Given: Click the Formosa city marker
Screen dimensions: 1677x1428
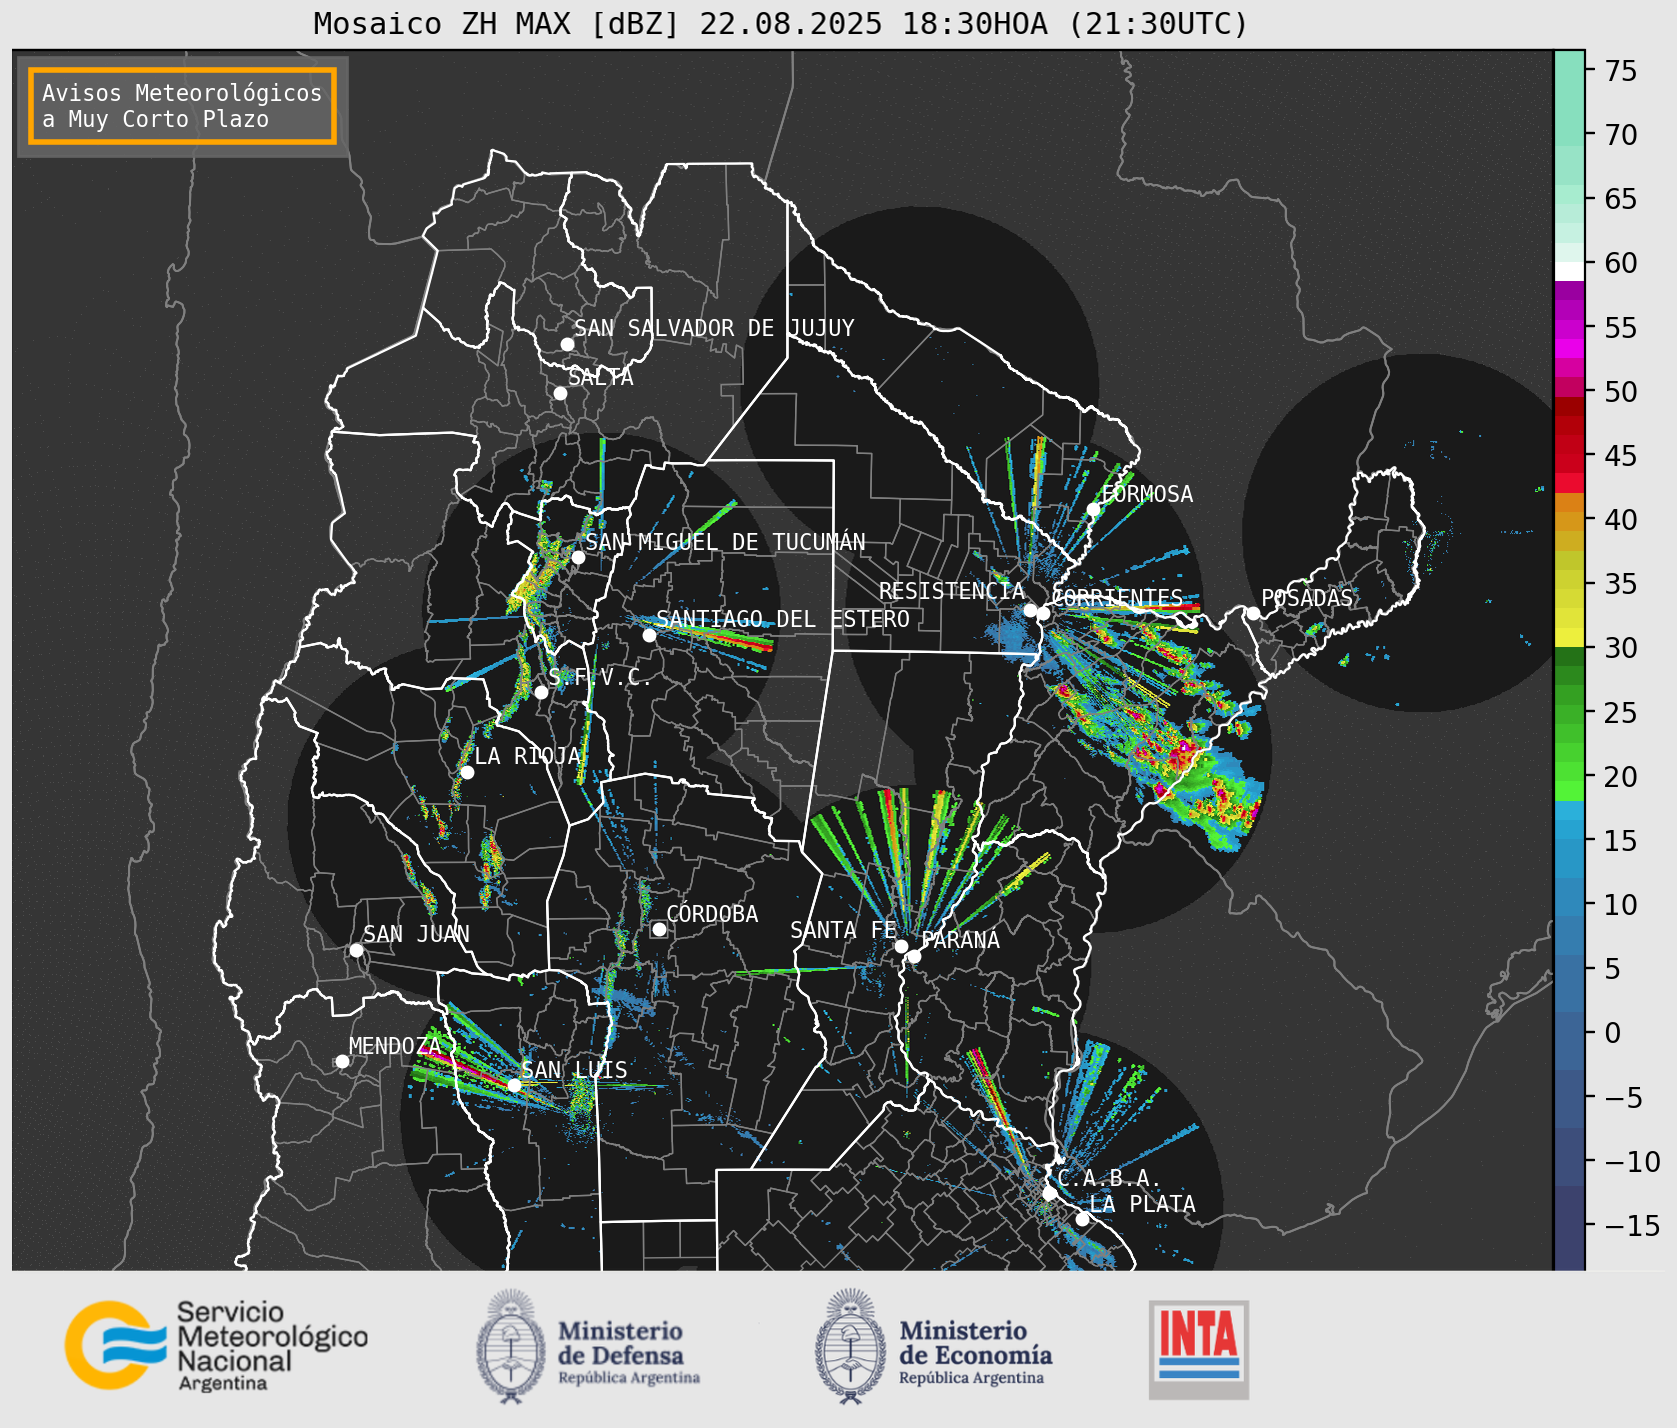Looking at the screenshot, I should pos(1093,509).
